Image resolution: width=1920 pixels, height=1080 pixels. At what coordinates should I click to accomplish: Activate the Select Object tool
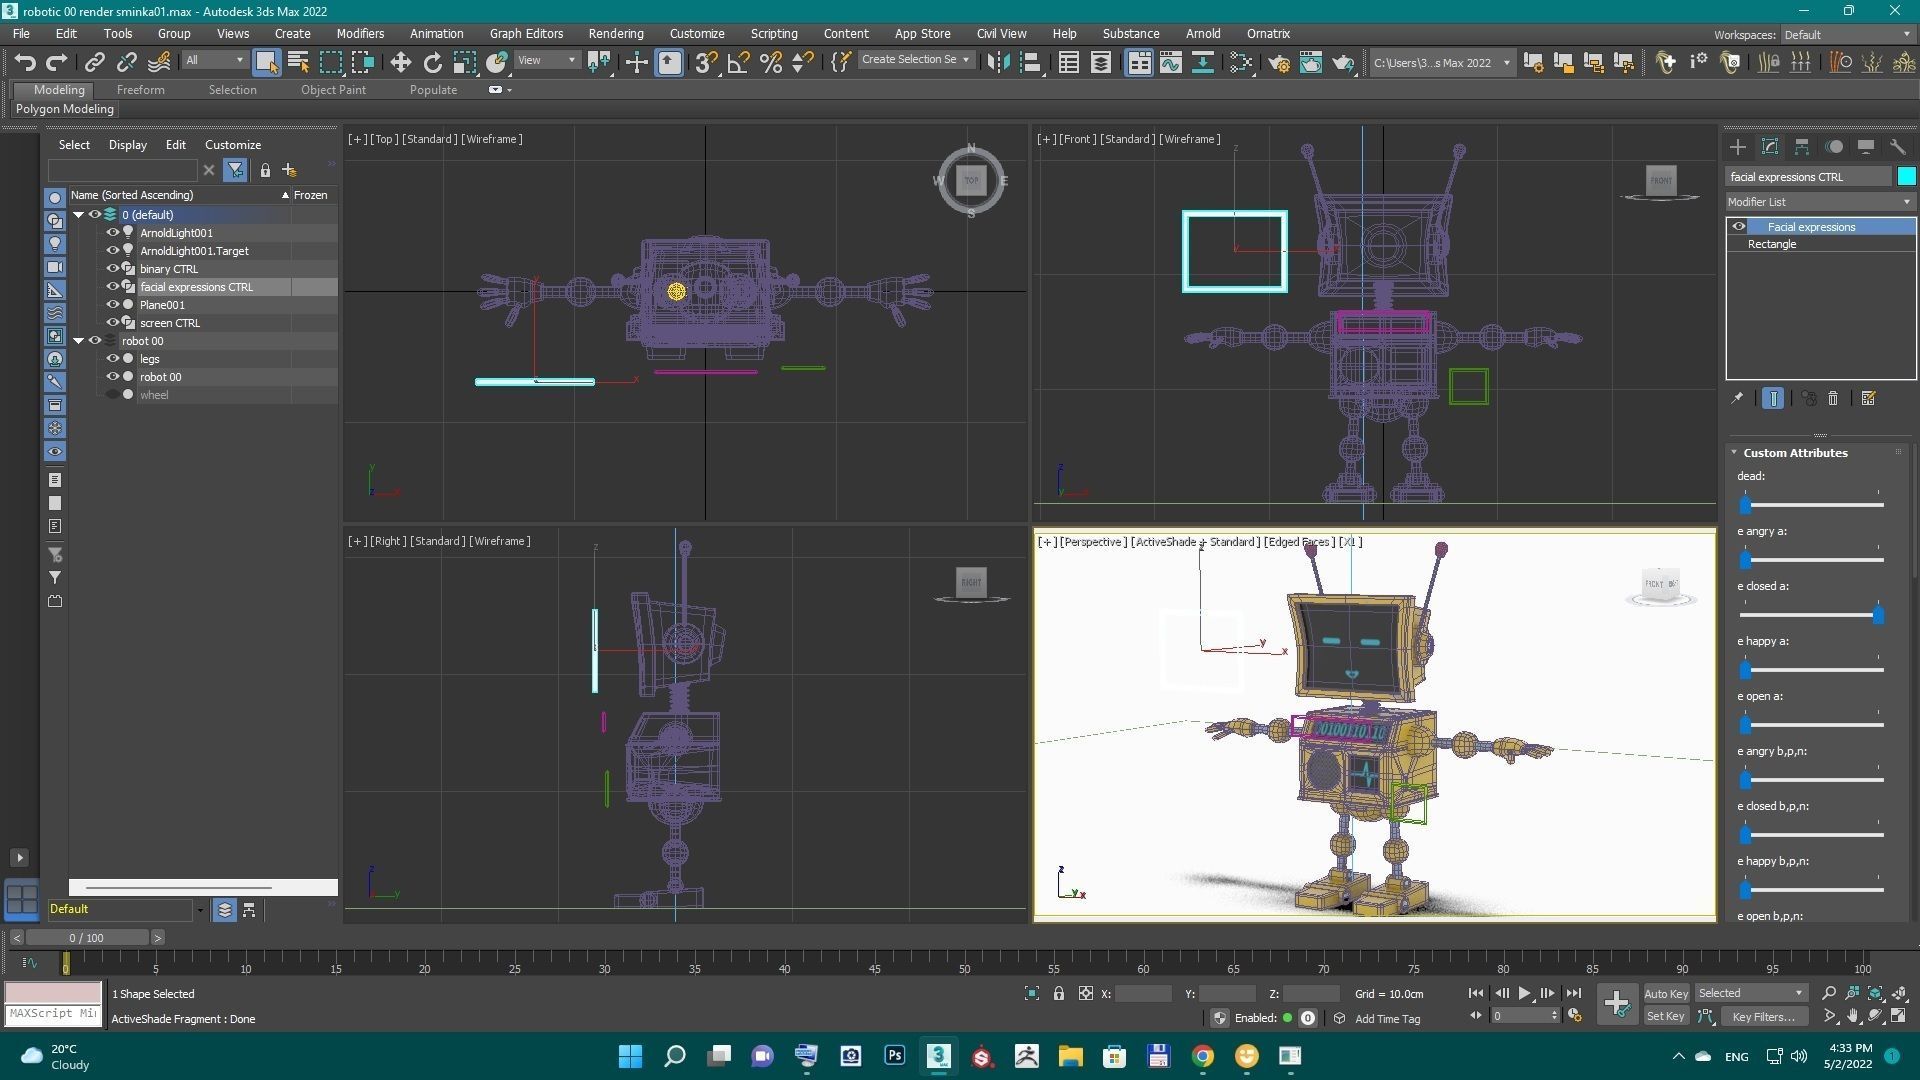[265, 62]
